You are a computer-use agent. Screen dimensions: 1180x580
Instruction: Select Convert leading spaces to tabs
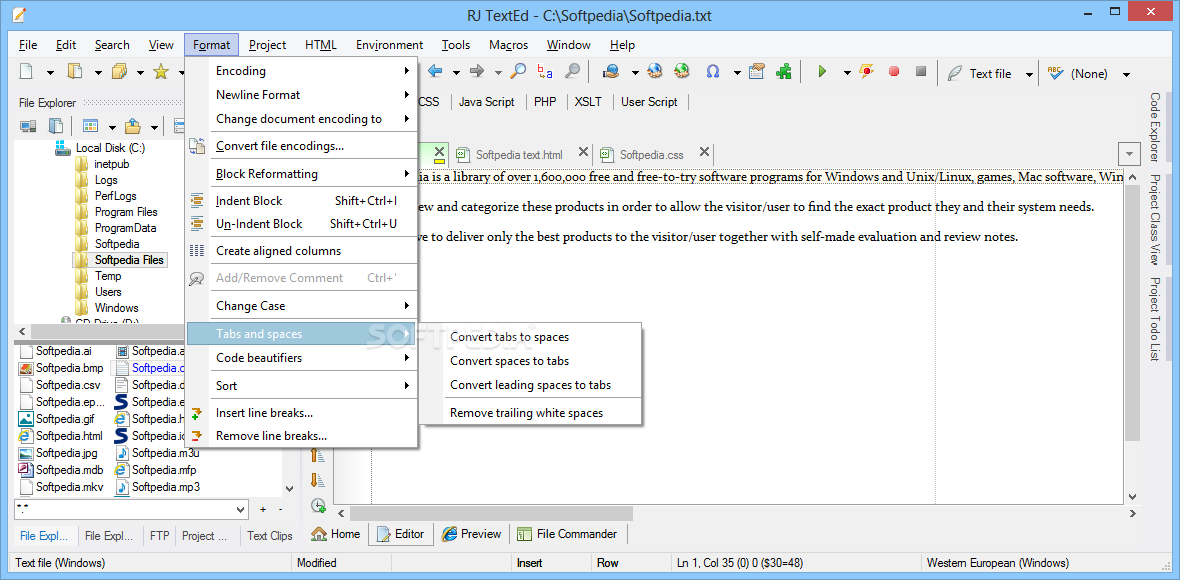tap(531, 385)
